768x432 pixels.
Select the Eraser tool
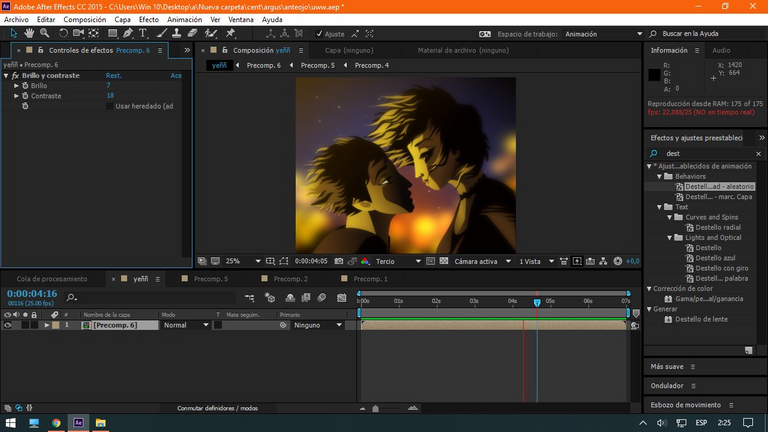pyautogui.click(x=192, y=33)
